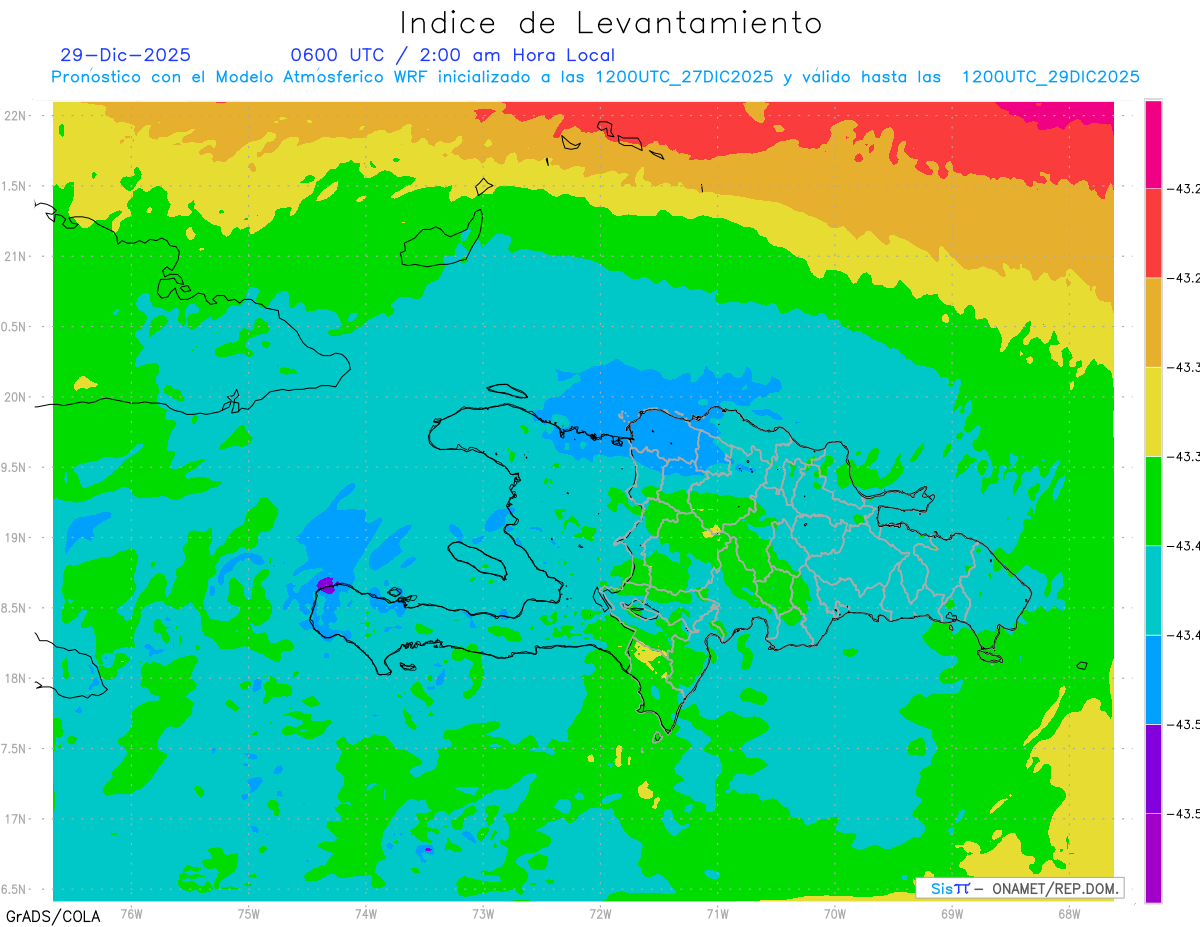Select the '73W' longitude label

tap(483, 913)
